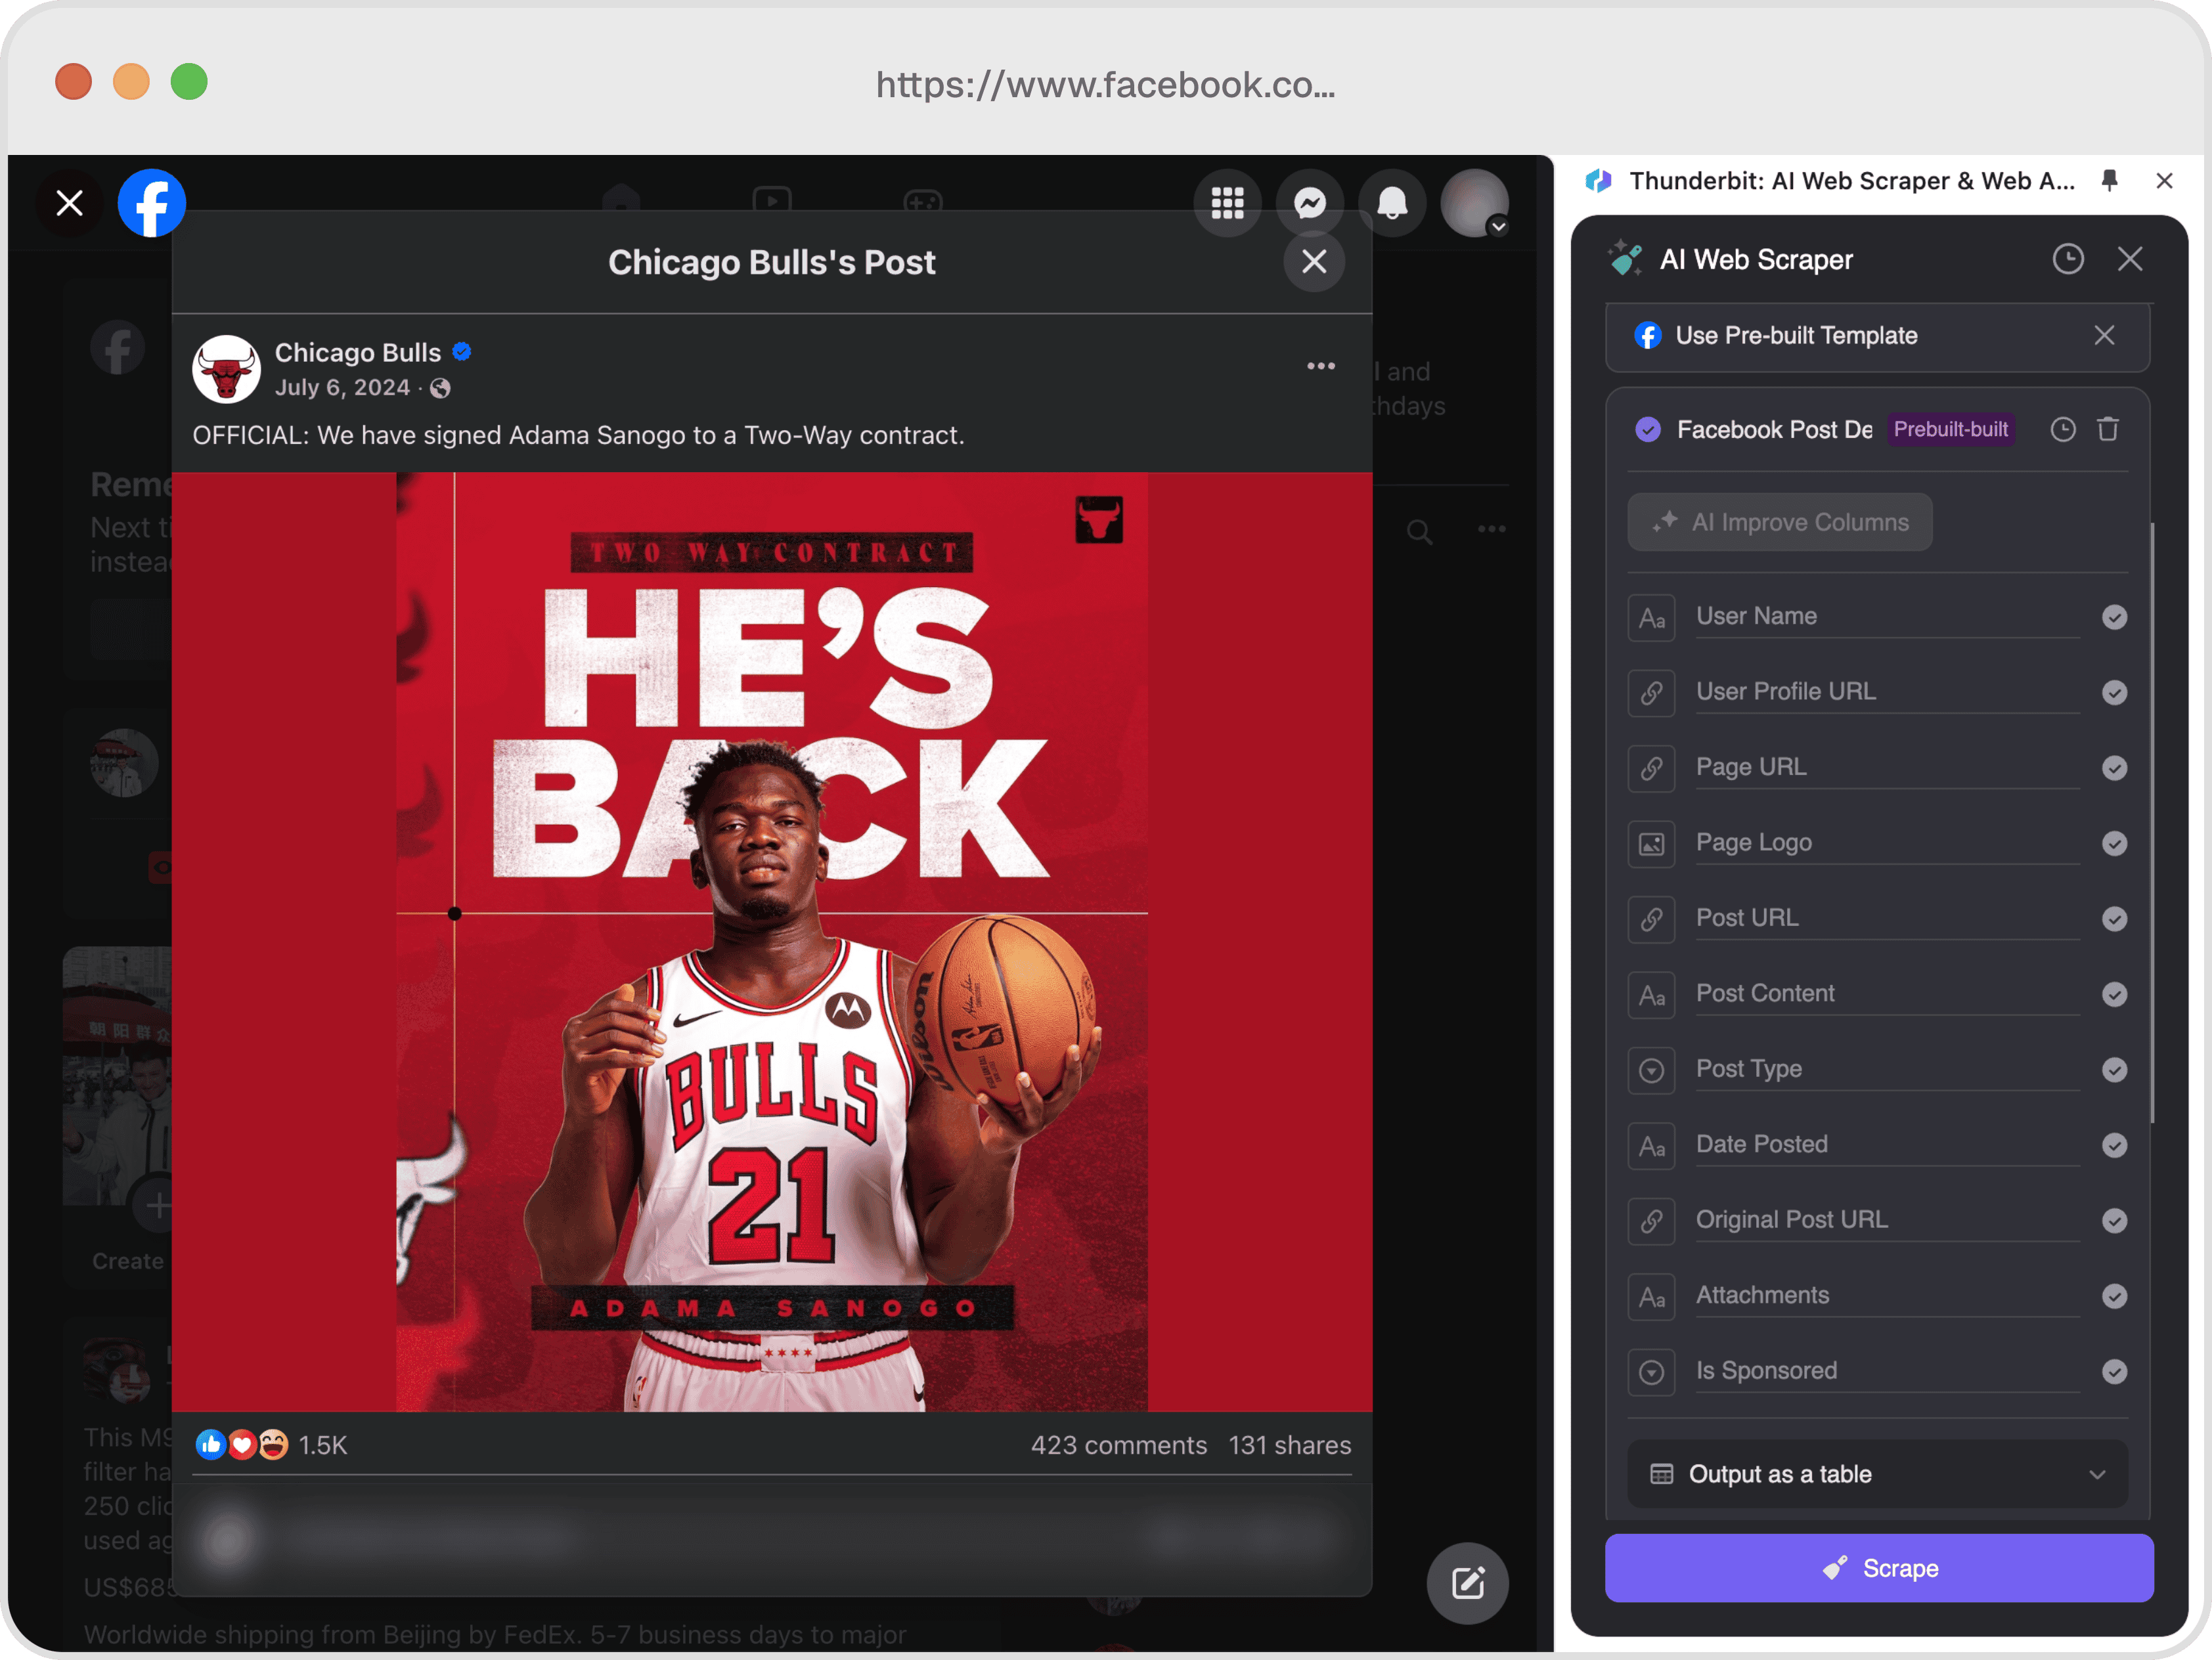Open the notifications bell icon
Image resolution: width=2212 pixels, height=1660 pixels.
[1392, 203]
